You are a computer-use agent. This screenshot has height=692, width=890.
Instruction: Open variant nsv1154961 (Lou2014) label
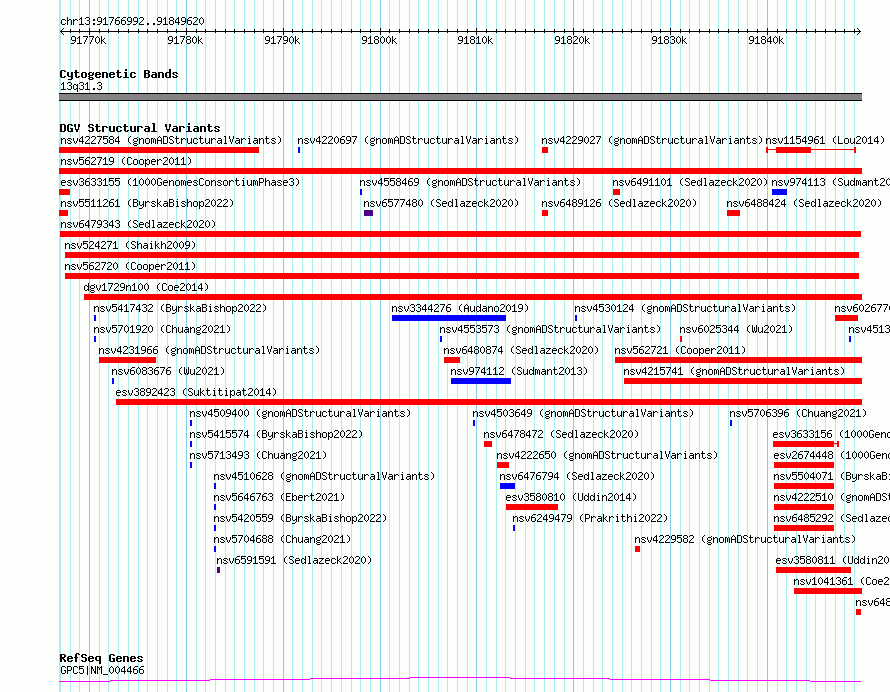[825, 140]
